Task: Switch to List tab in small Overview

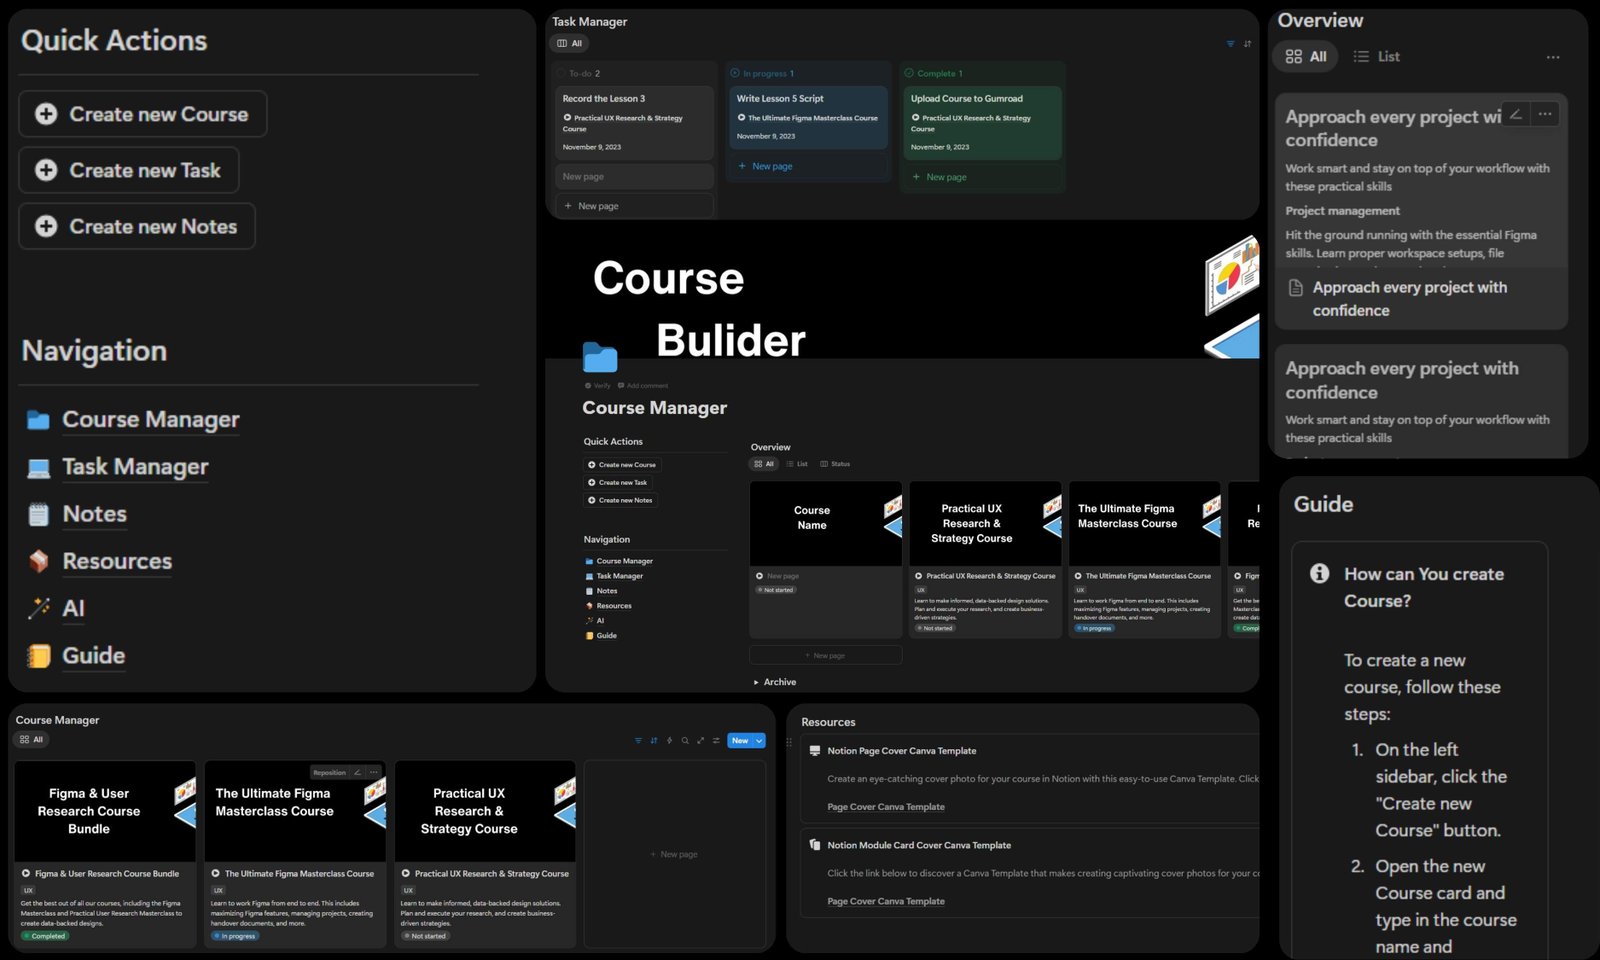Action: click(x=797, y=464)
